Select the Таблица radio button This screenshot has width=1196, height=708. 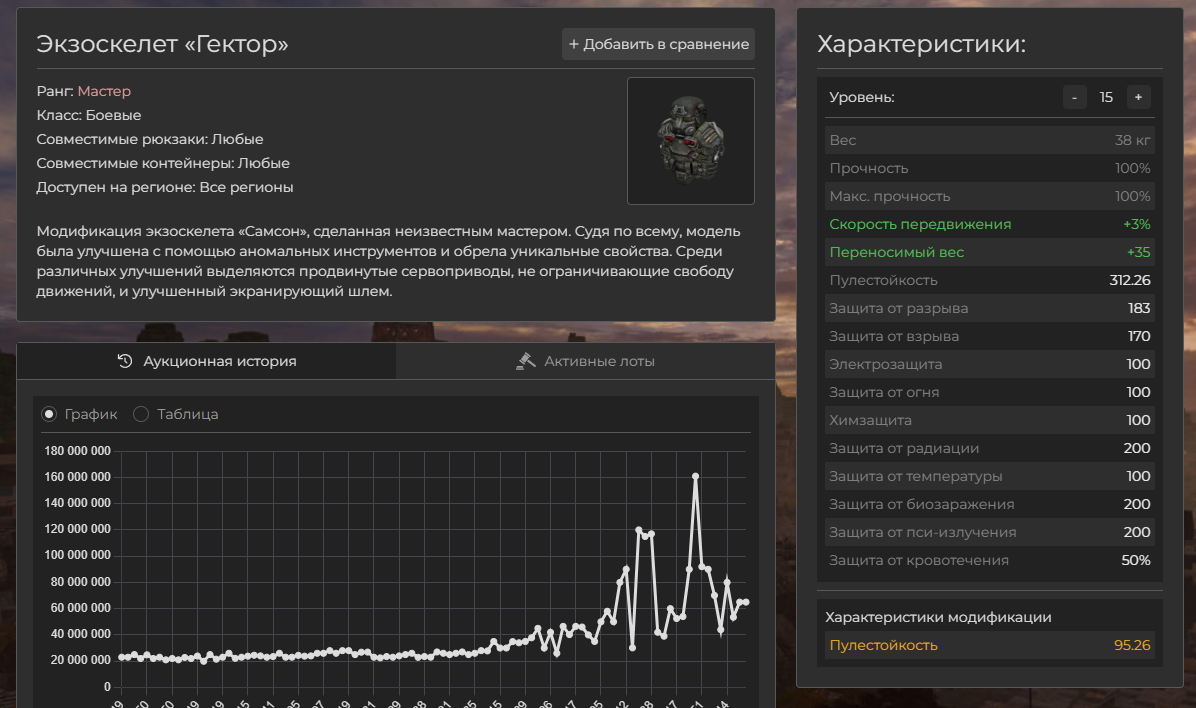141,414
